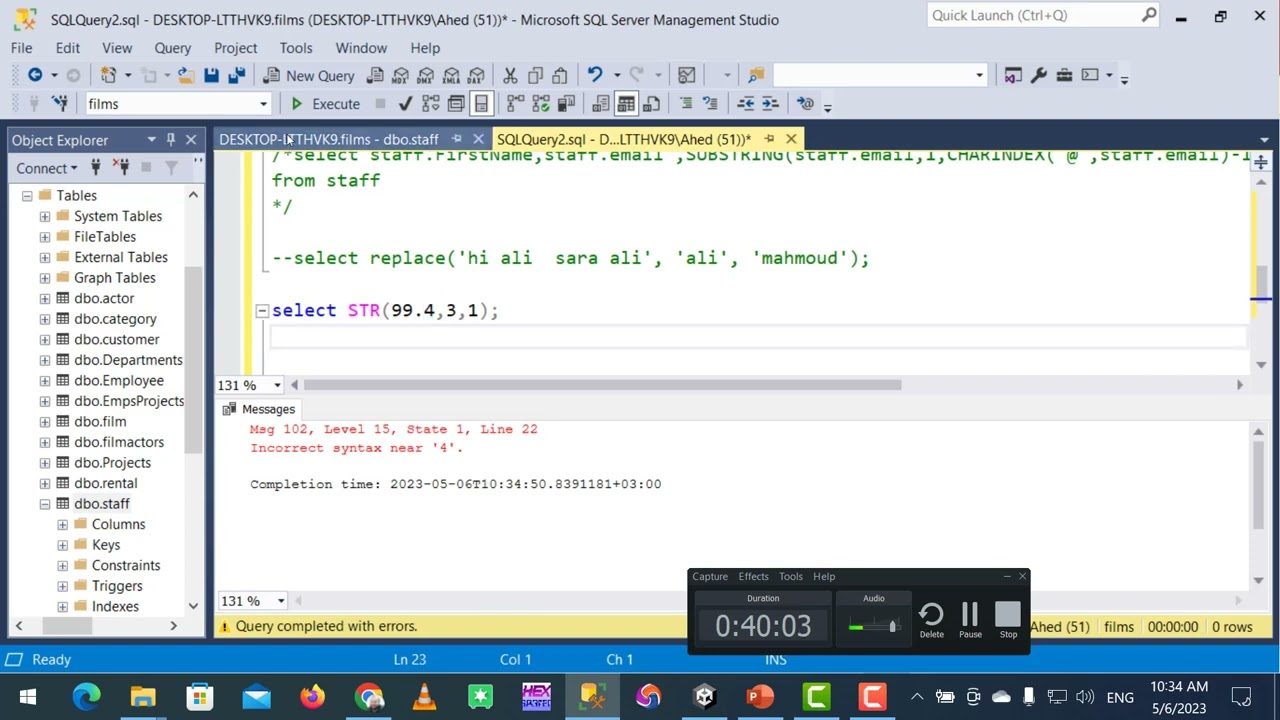Click the Pause button in recorder
1280x720 pixels.
970,620
